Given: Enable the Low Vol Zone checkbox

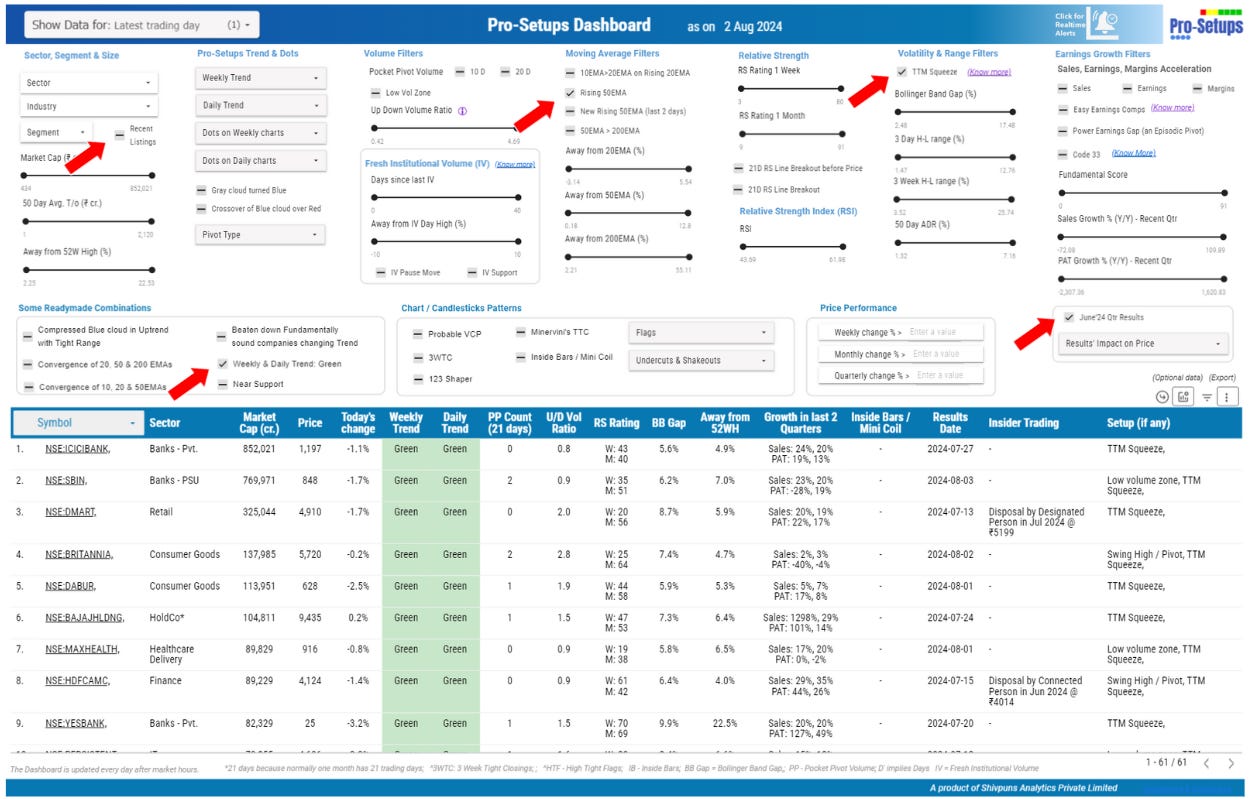Looking at the screenshot, I should pos(376,92).
